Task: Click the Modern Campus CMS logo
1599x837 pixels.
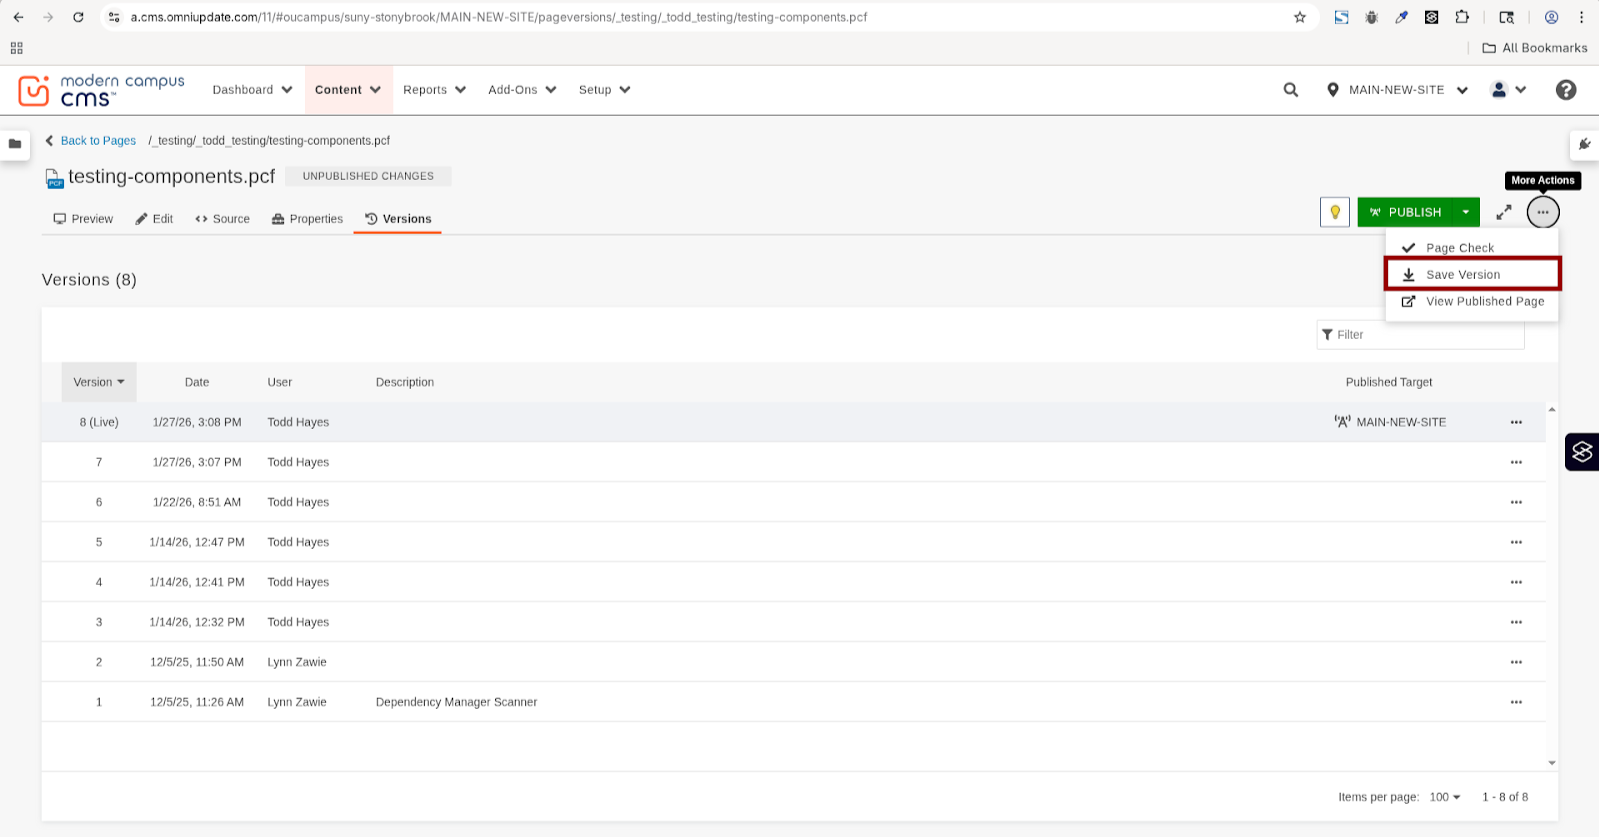Action: (101, 90)
